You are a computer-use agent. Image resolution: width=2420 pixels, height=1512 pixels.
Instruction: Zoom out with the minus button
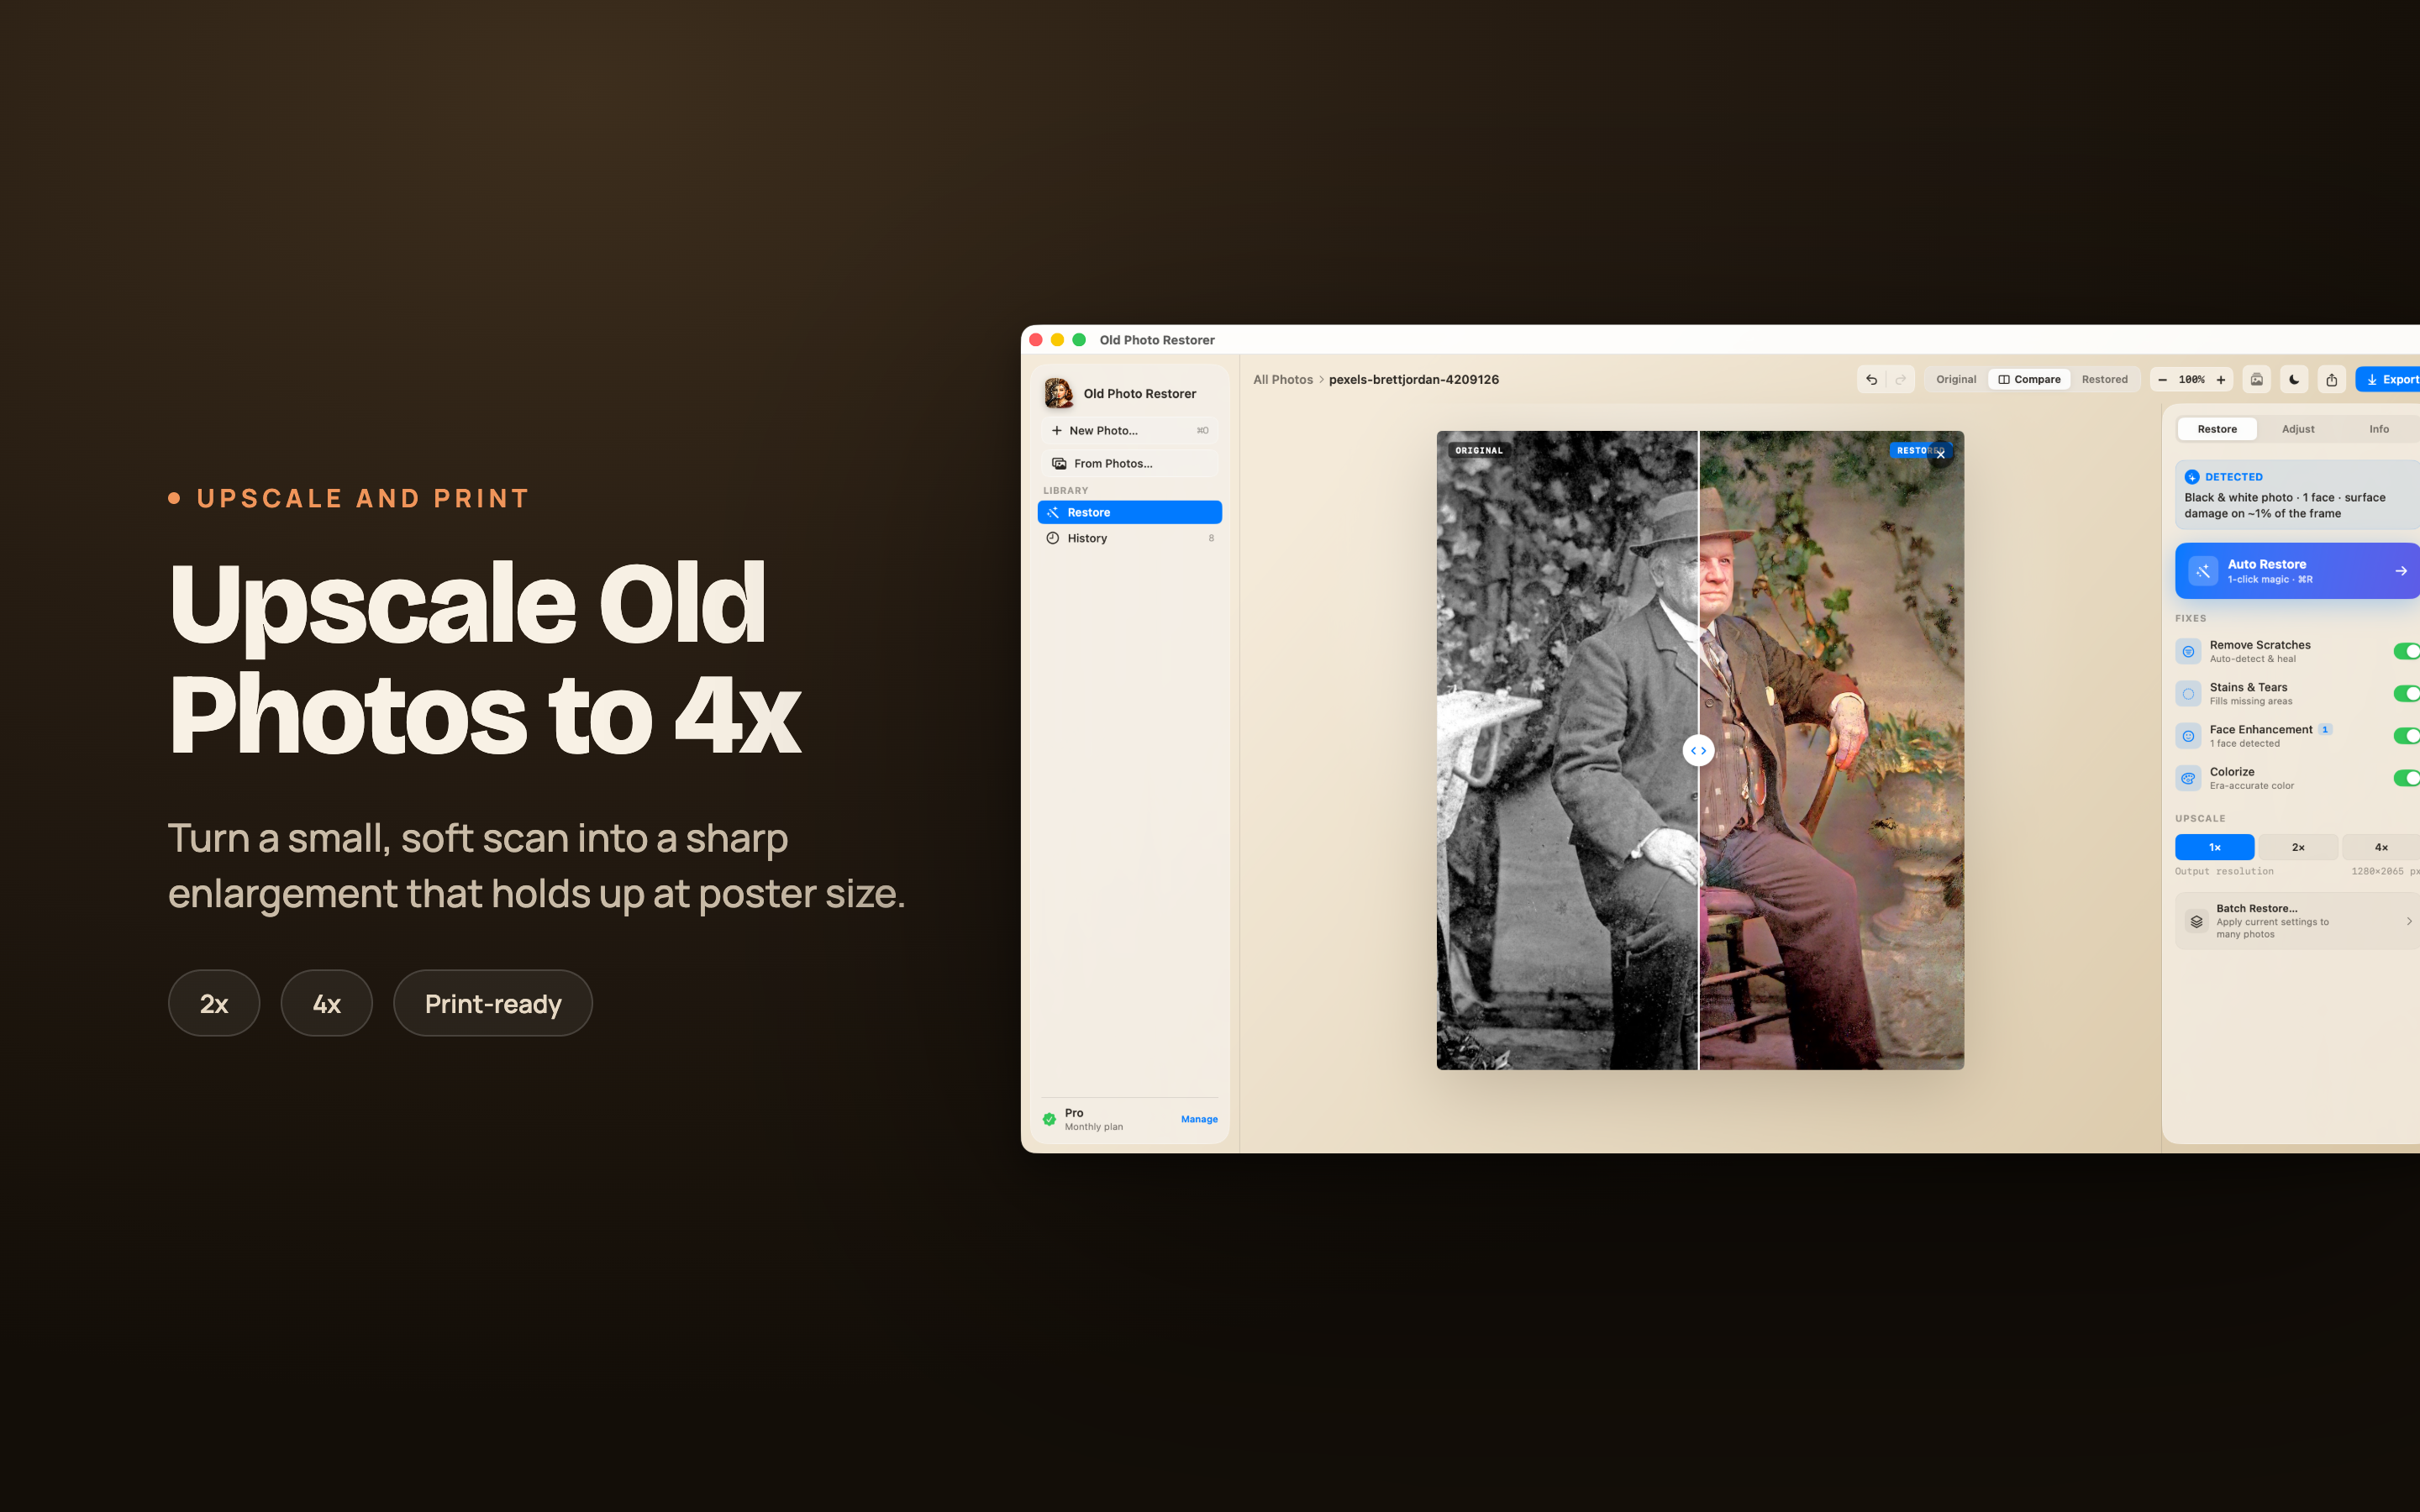2162,380
